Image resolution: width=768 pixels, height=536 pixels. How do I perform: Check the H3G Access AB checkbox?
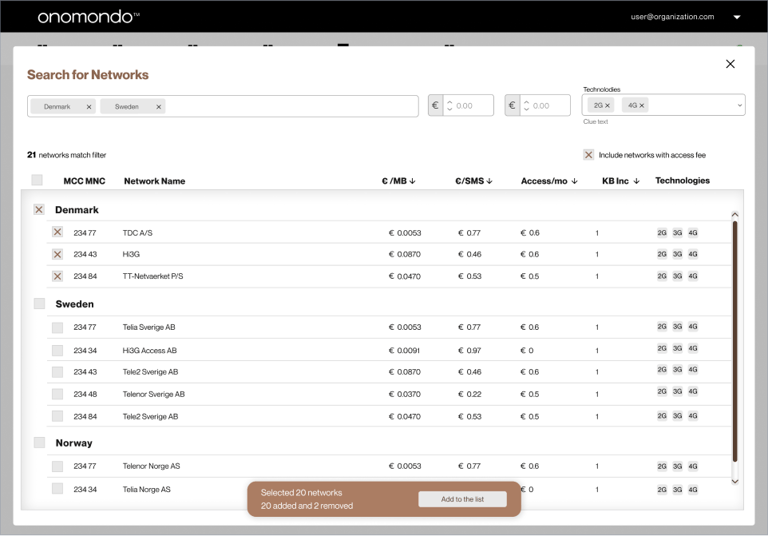(x=57, y=350)
